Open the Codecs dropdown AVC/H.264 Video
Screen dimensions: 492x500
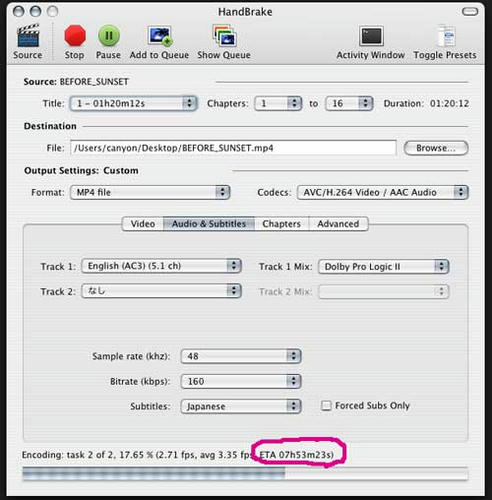(x=383, y=192)
